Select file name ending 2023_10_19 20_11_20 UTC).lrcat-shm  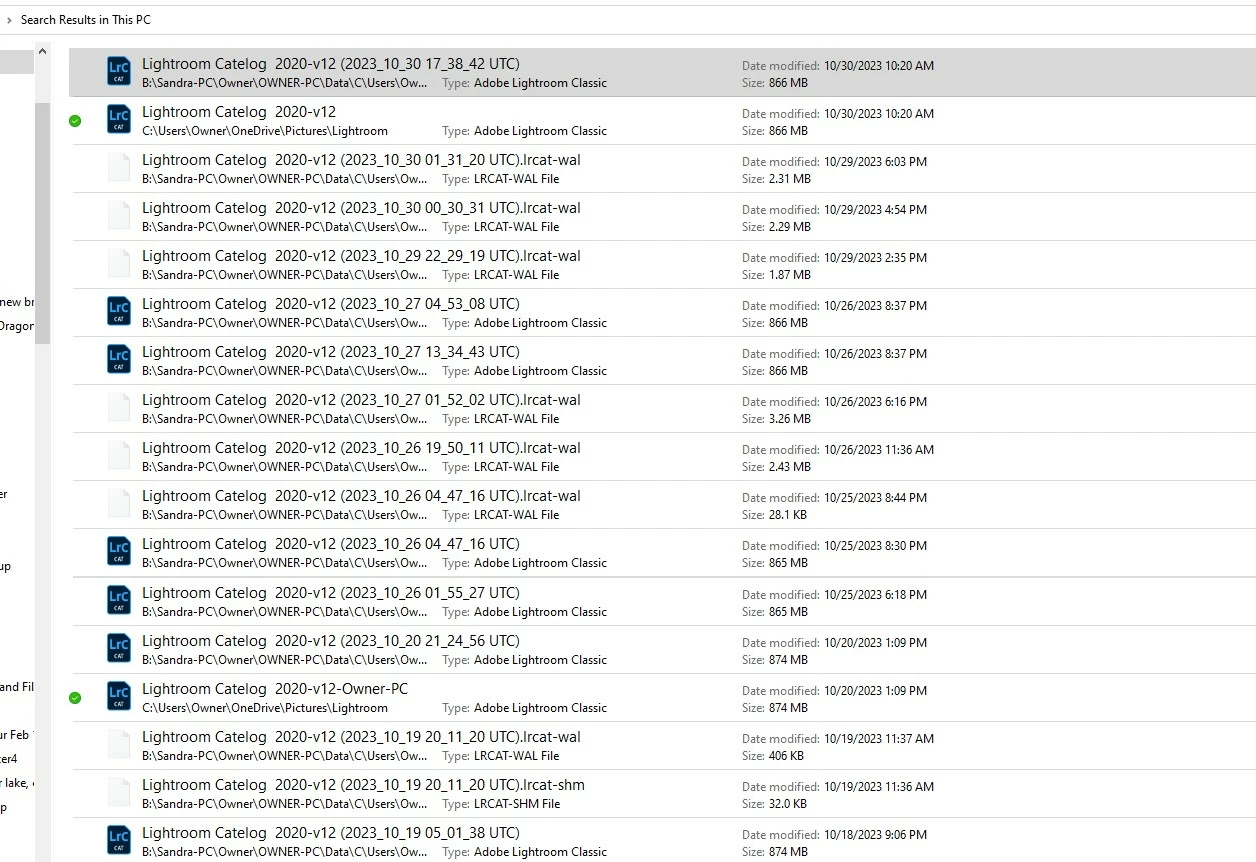363,785
